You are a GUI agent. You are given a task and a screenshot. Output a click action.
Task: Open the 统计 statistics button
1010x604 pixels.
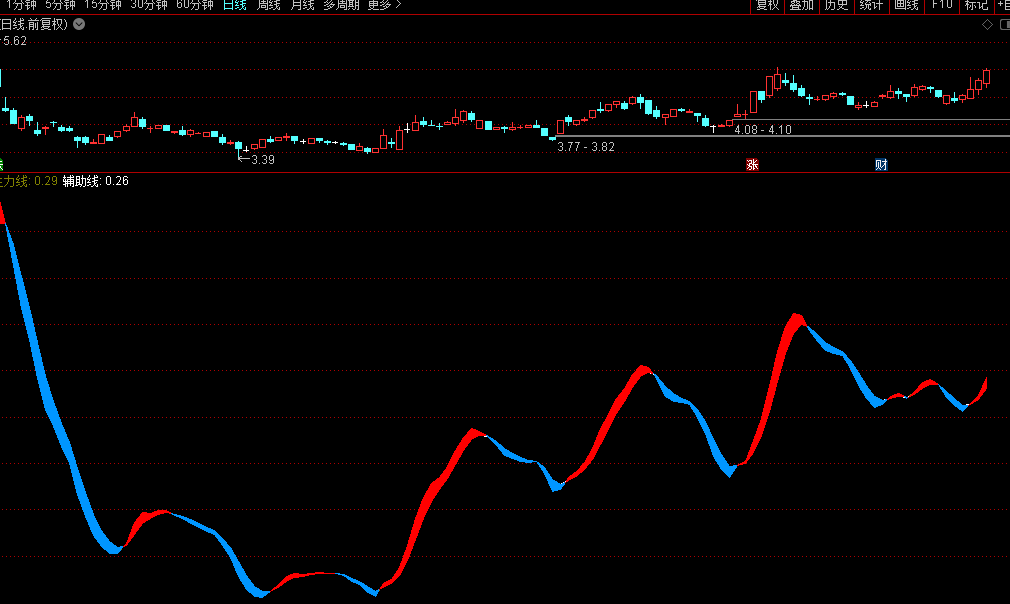click(x=871, y=5)
